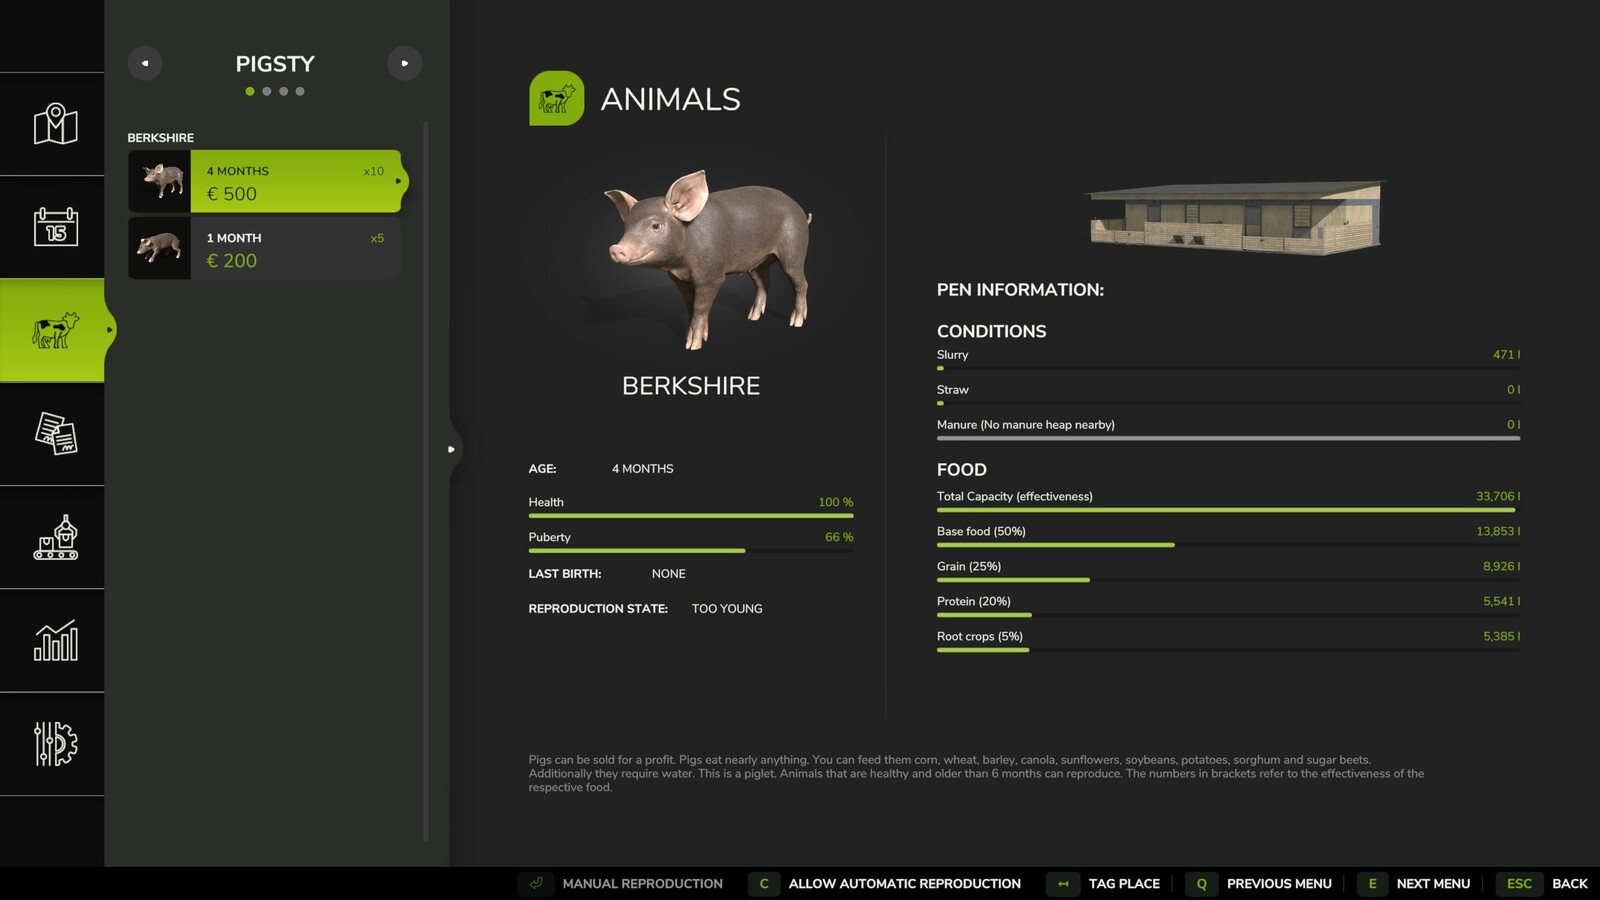Open the calendar icon in the sidebar
1600x900 pixels.
pyautogui.click(x=54, y=226)
